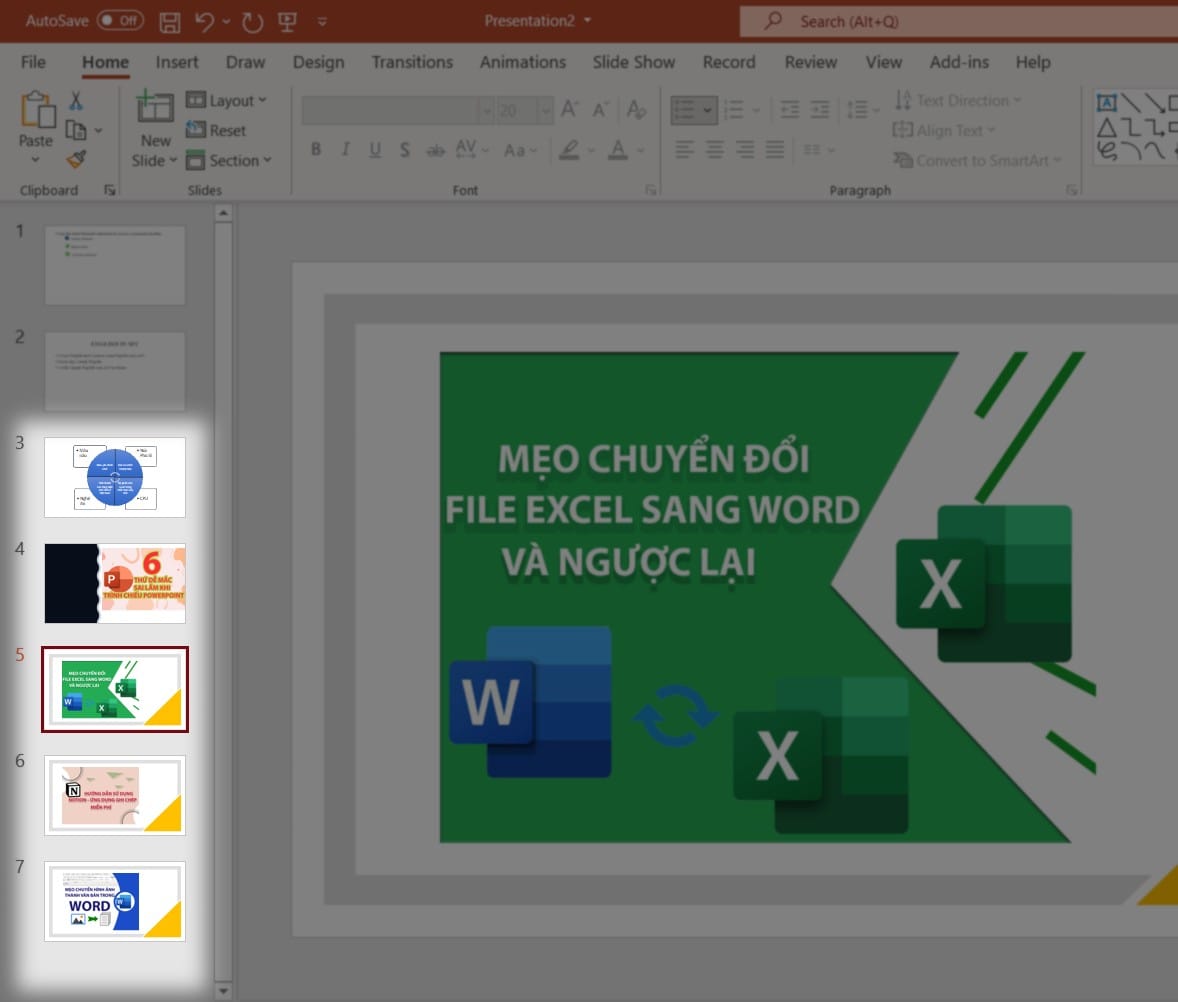Expand the Align Text options
This screenshot has height=1002, width=1178.
944,130
